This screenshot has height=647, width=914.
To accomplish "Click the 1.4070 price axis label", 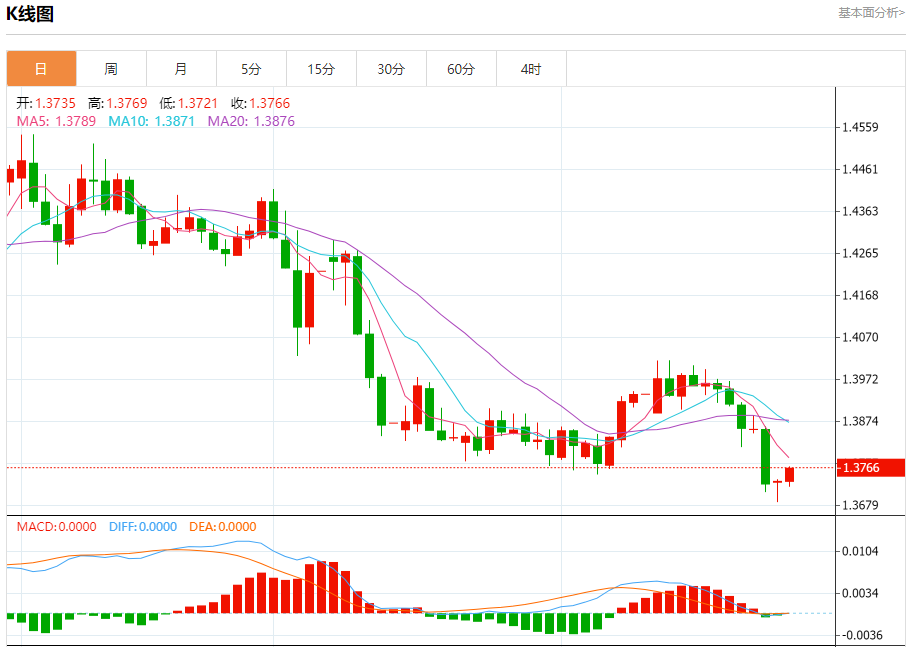I will pos(860,337).
